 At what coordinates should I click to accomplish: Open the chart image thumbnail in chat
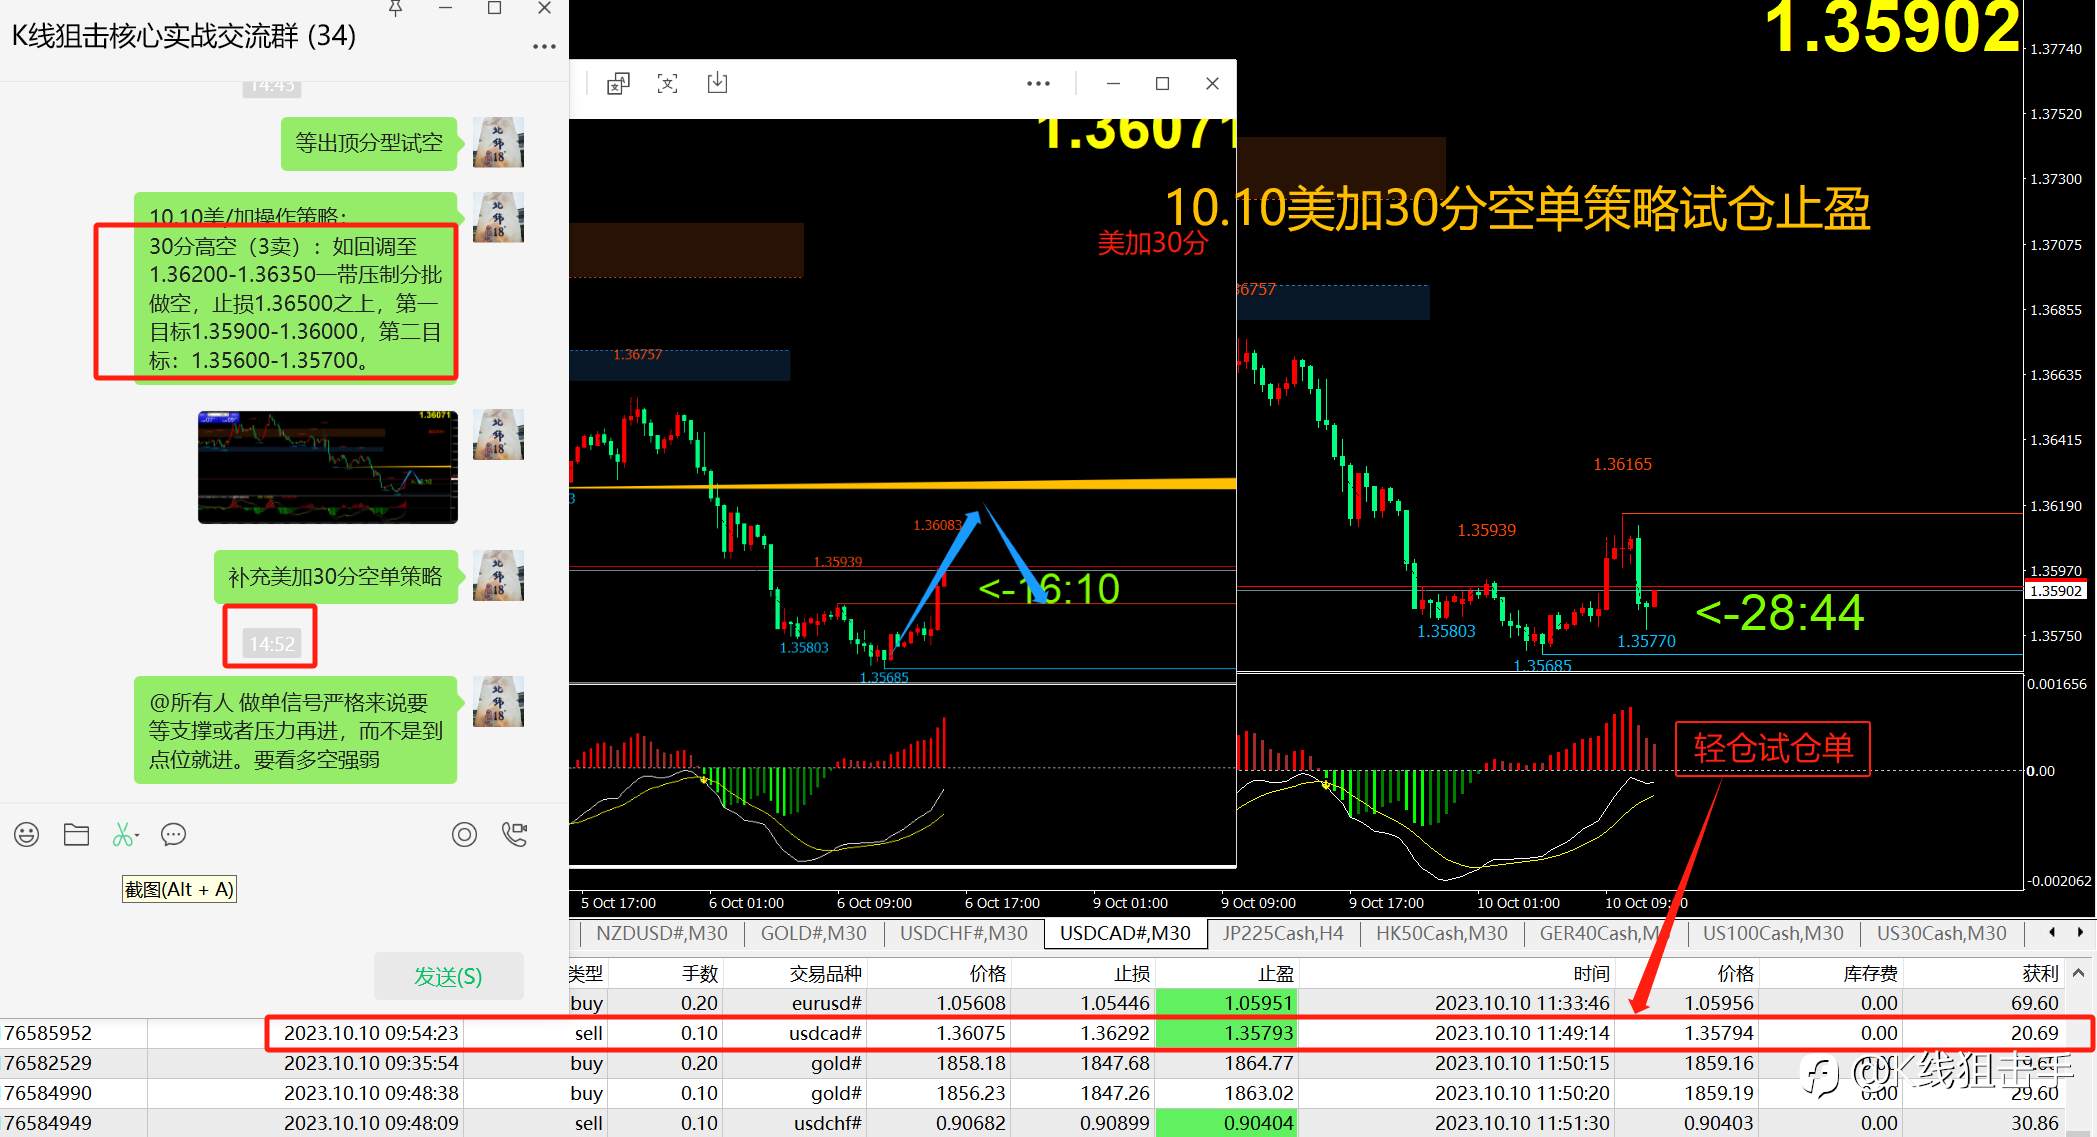point(328,467)
